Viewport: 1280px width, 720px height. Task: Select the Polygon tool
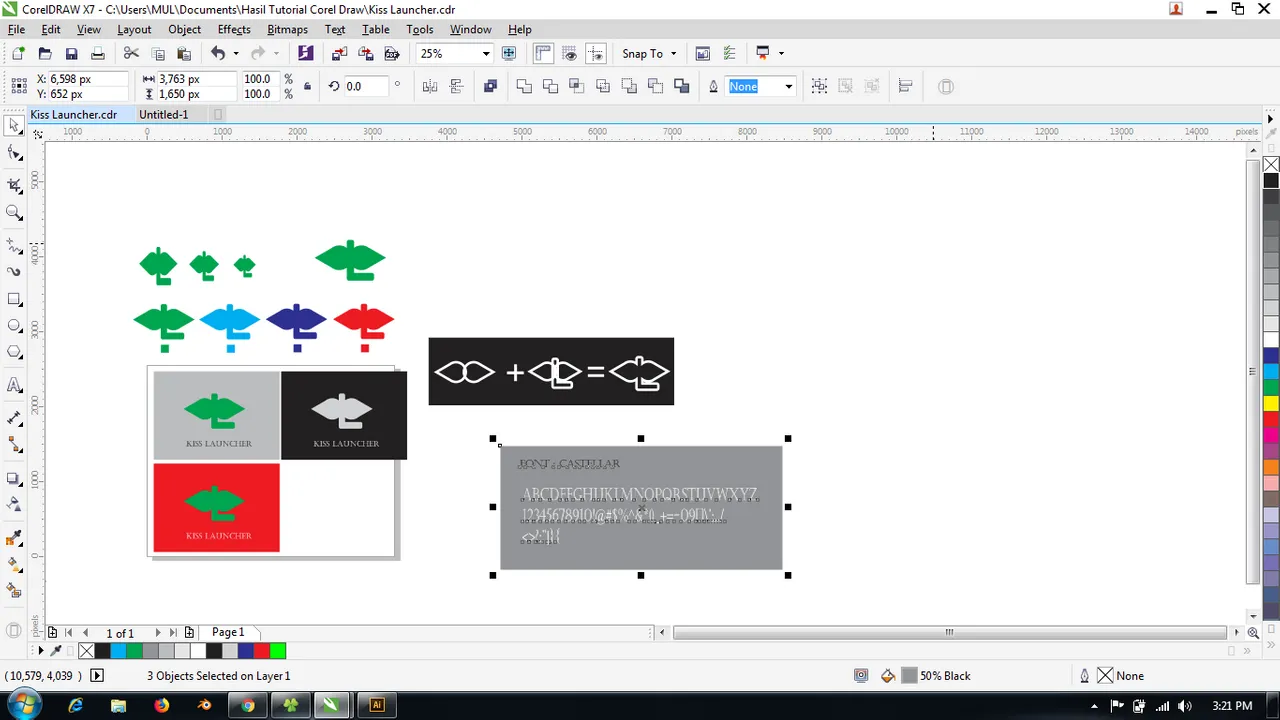(x=14, y=352)
